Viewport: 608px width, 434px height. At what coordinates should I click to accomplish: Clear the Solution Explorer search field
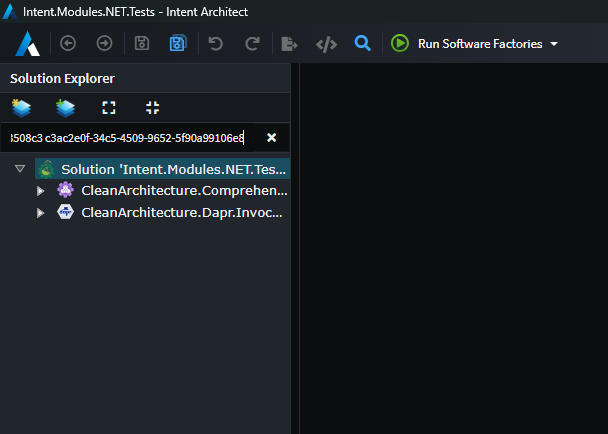coord(271,137)
